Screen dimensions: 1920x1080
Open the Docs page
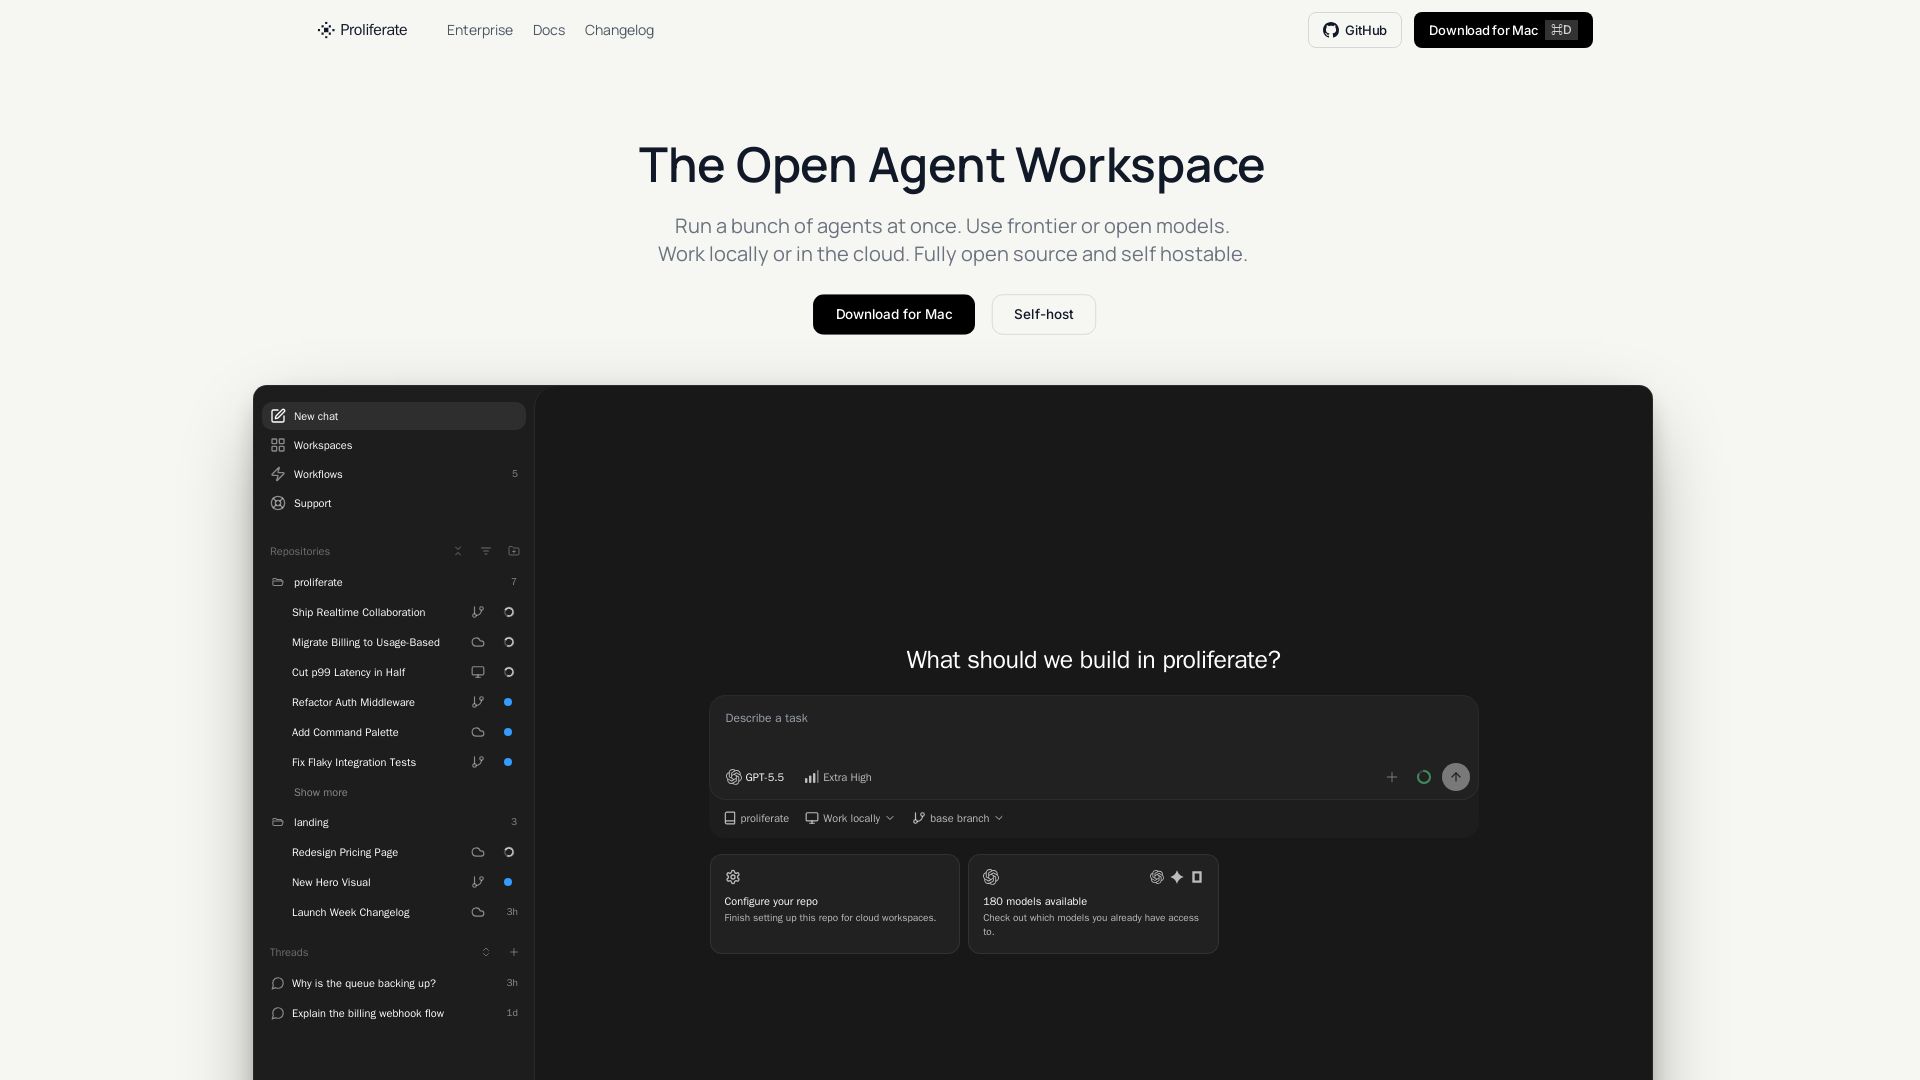[549, 30]
